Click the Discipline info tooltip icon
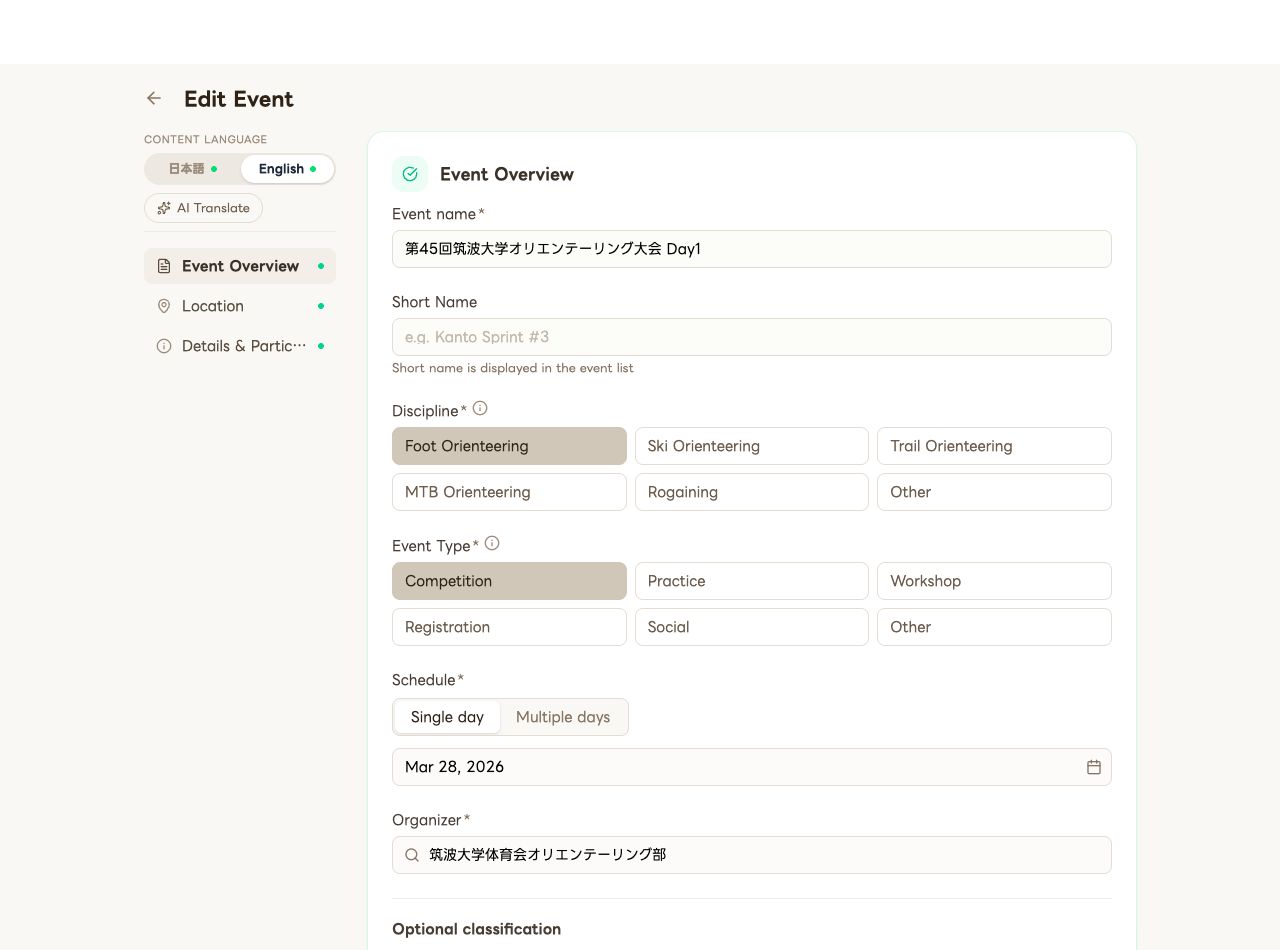Screen dimensions: 1280x950 coord(479,407)
